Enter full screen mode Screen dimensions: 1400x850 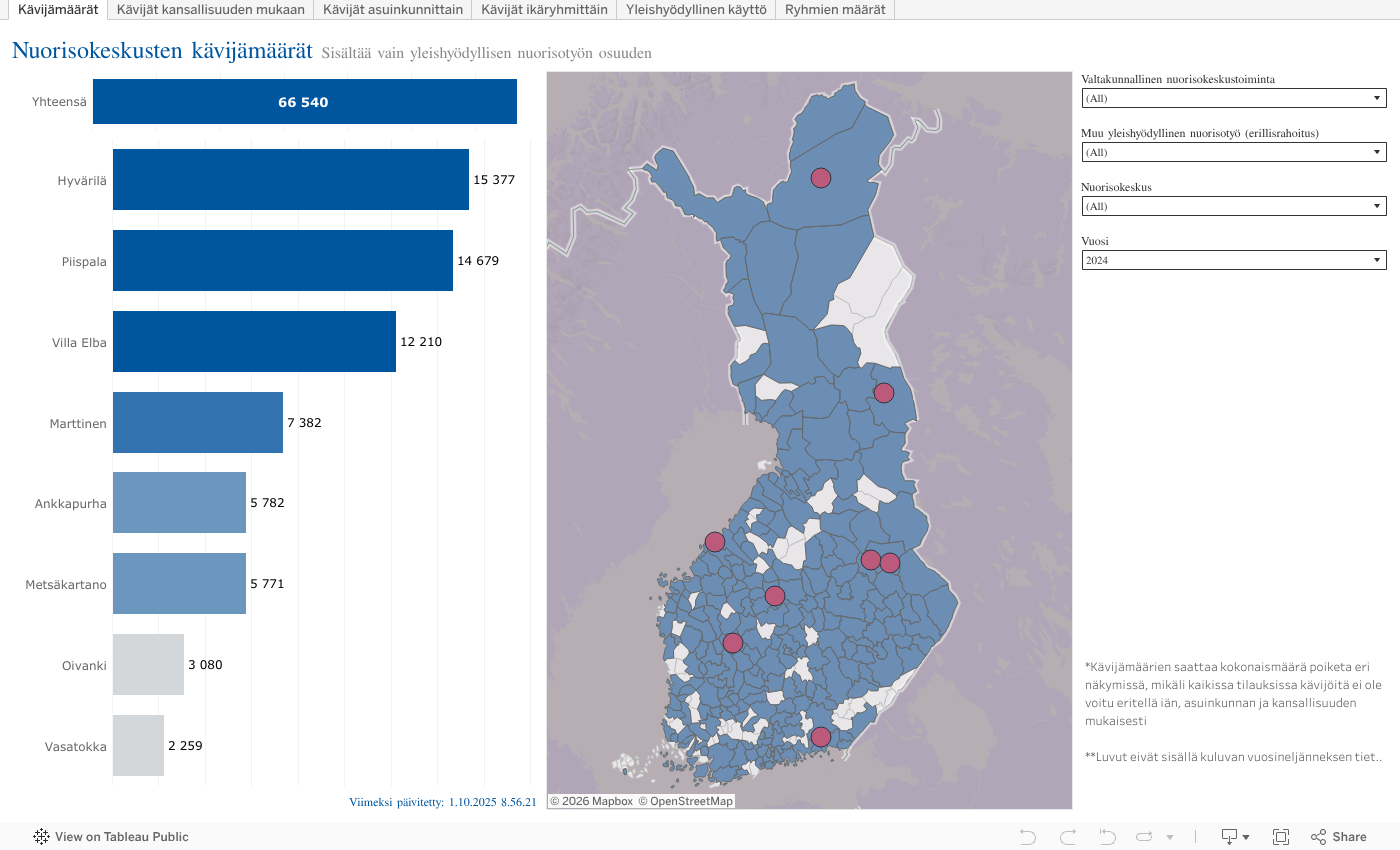1281,837
